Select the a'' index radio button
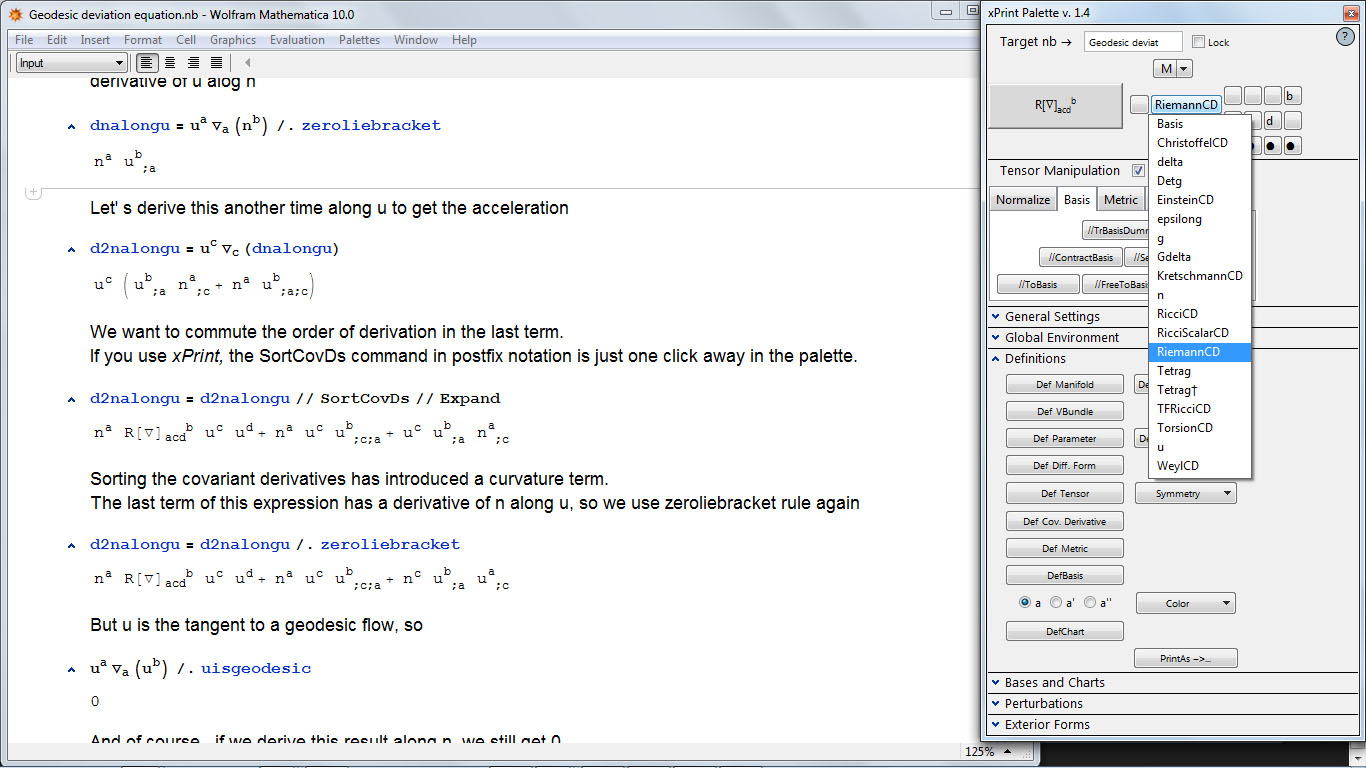1366x768 pixels. pos(1090,603)
